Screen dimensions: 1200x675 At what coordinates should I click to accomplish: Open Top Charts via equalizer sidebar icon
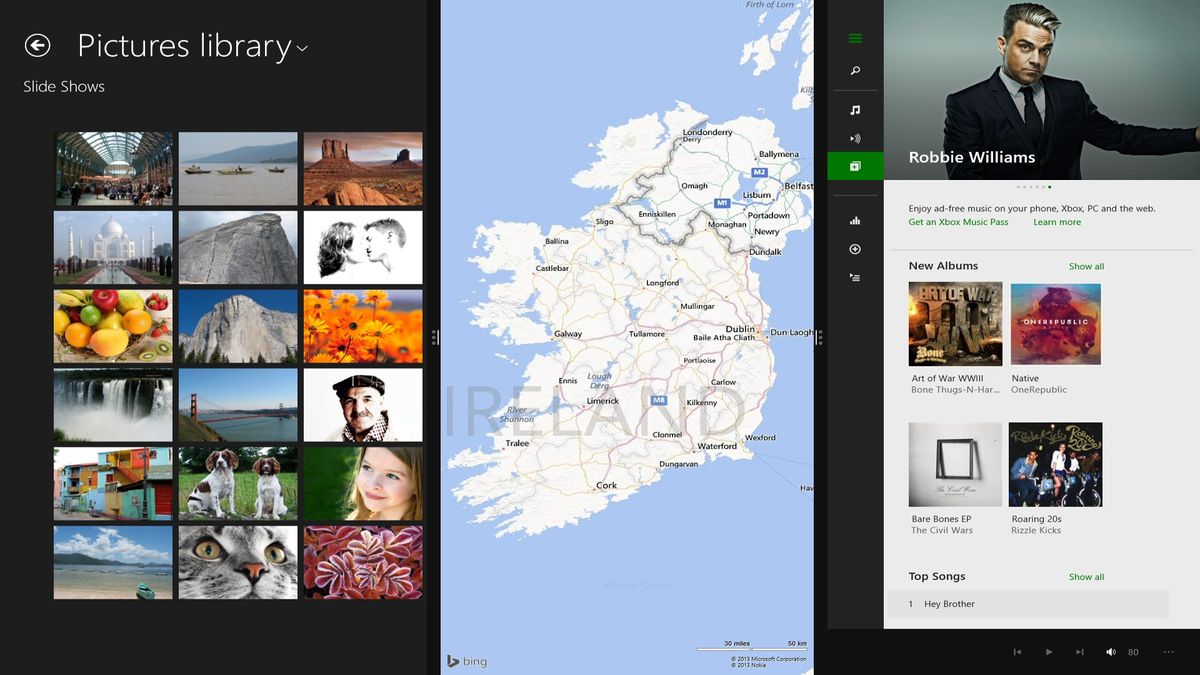click(855, 219)
